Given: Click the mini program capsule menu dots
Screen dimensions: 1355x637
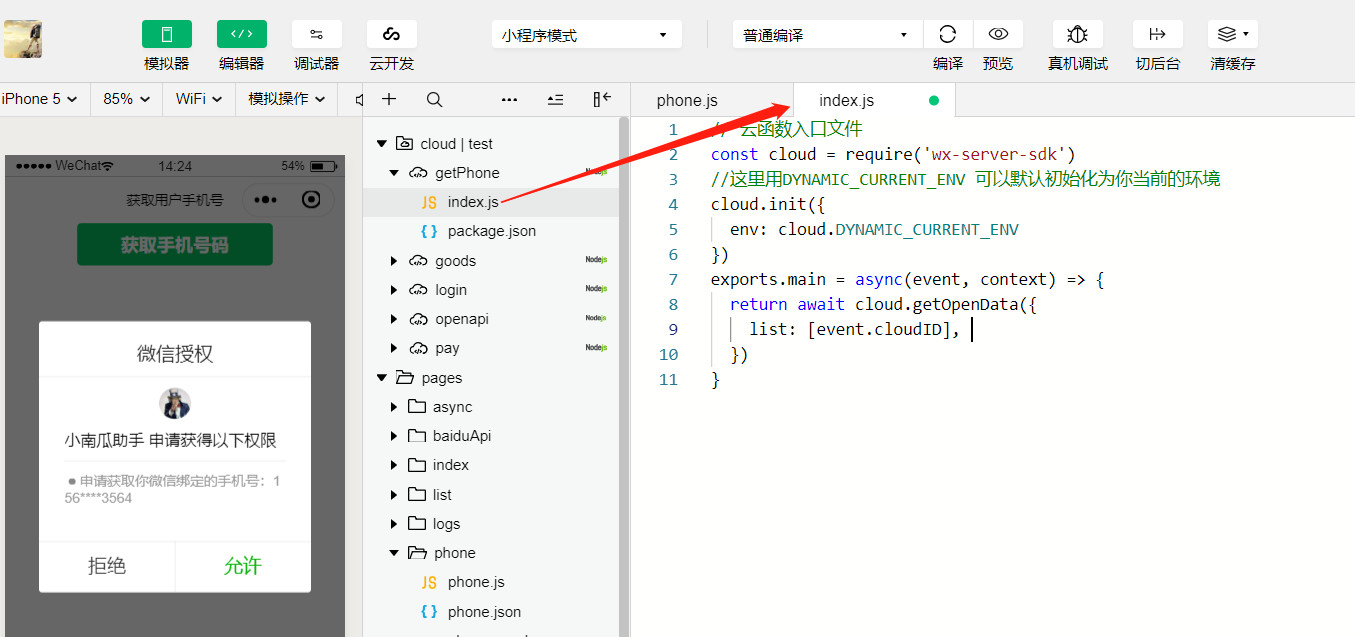Looking at the screenshot, I should pyautogui.click(x=265, y=200).
